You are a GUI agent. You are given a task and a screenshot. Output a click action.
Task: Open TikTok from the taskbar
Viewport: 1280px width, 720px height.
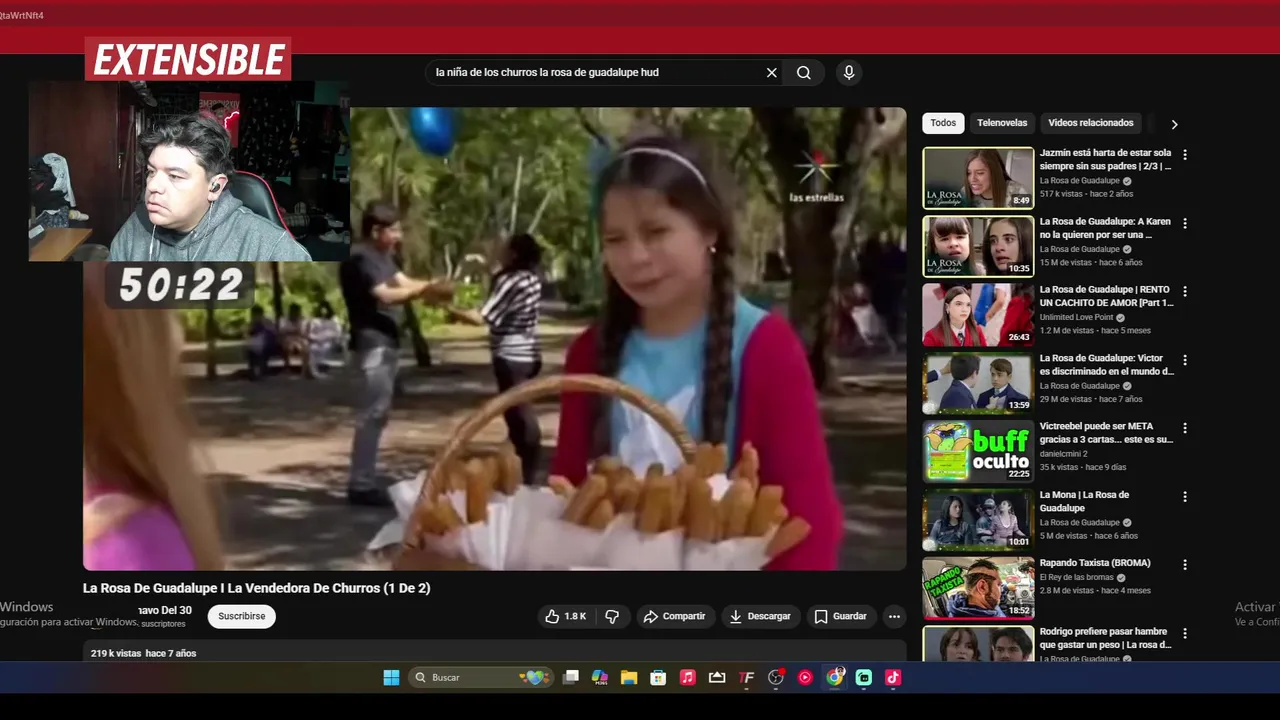893,678
